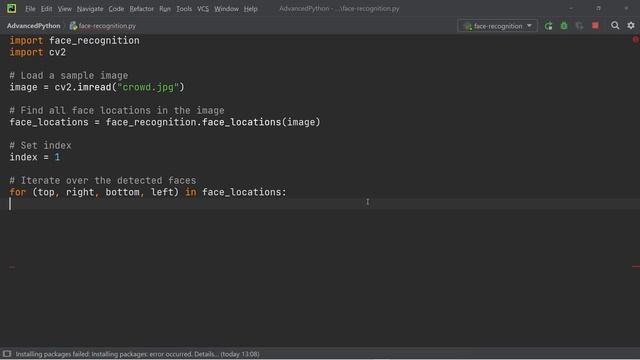Select the face-recognition.py breadcrumb
Image resolution: width=640 pixels, height=360 pixels.
point(103,26)
